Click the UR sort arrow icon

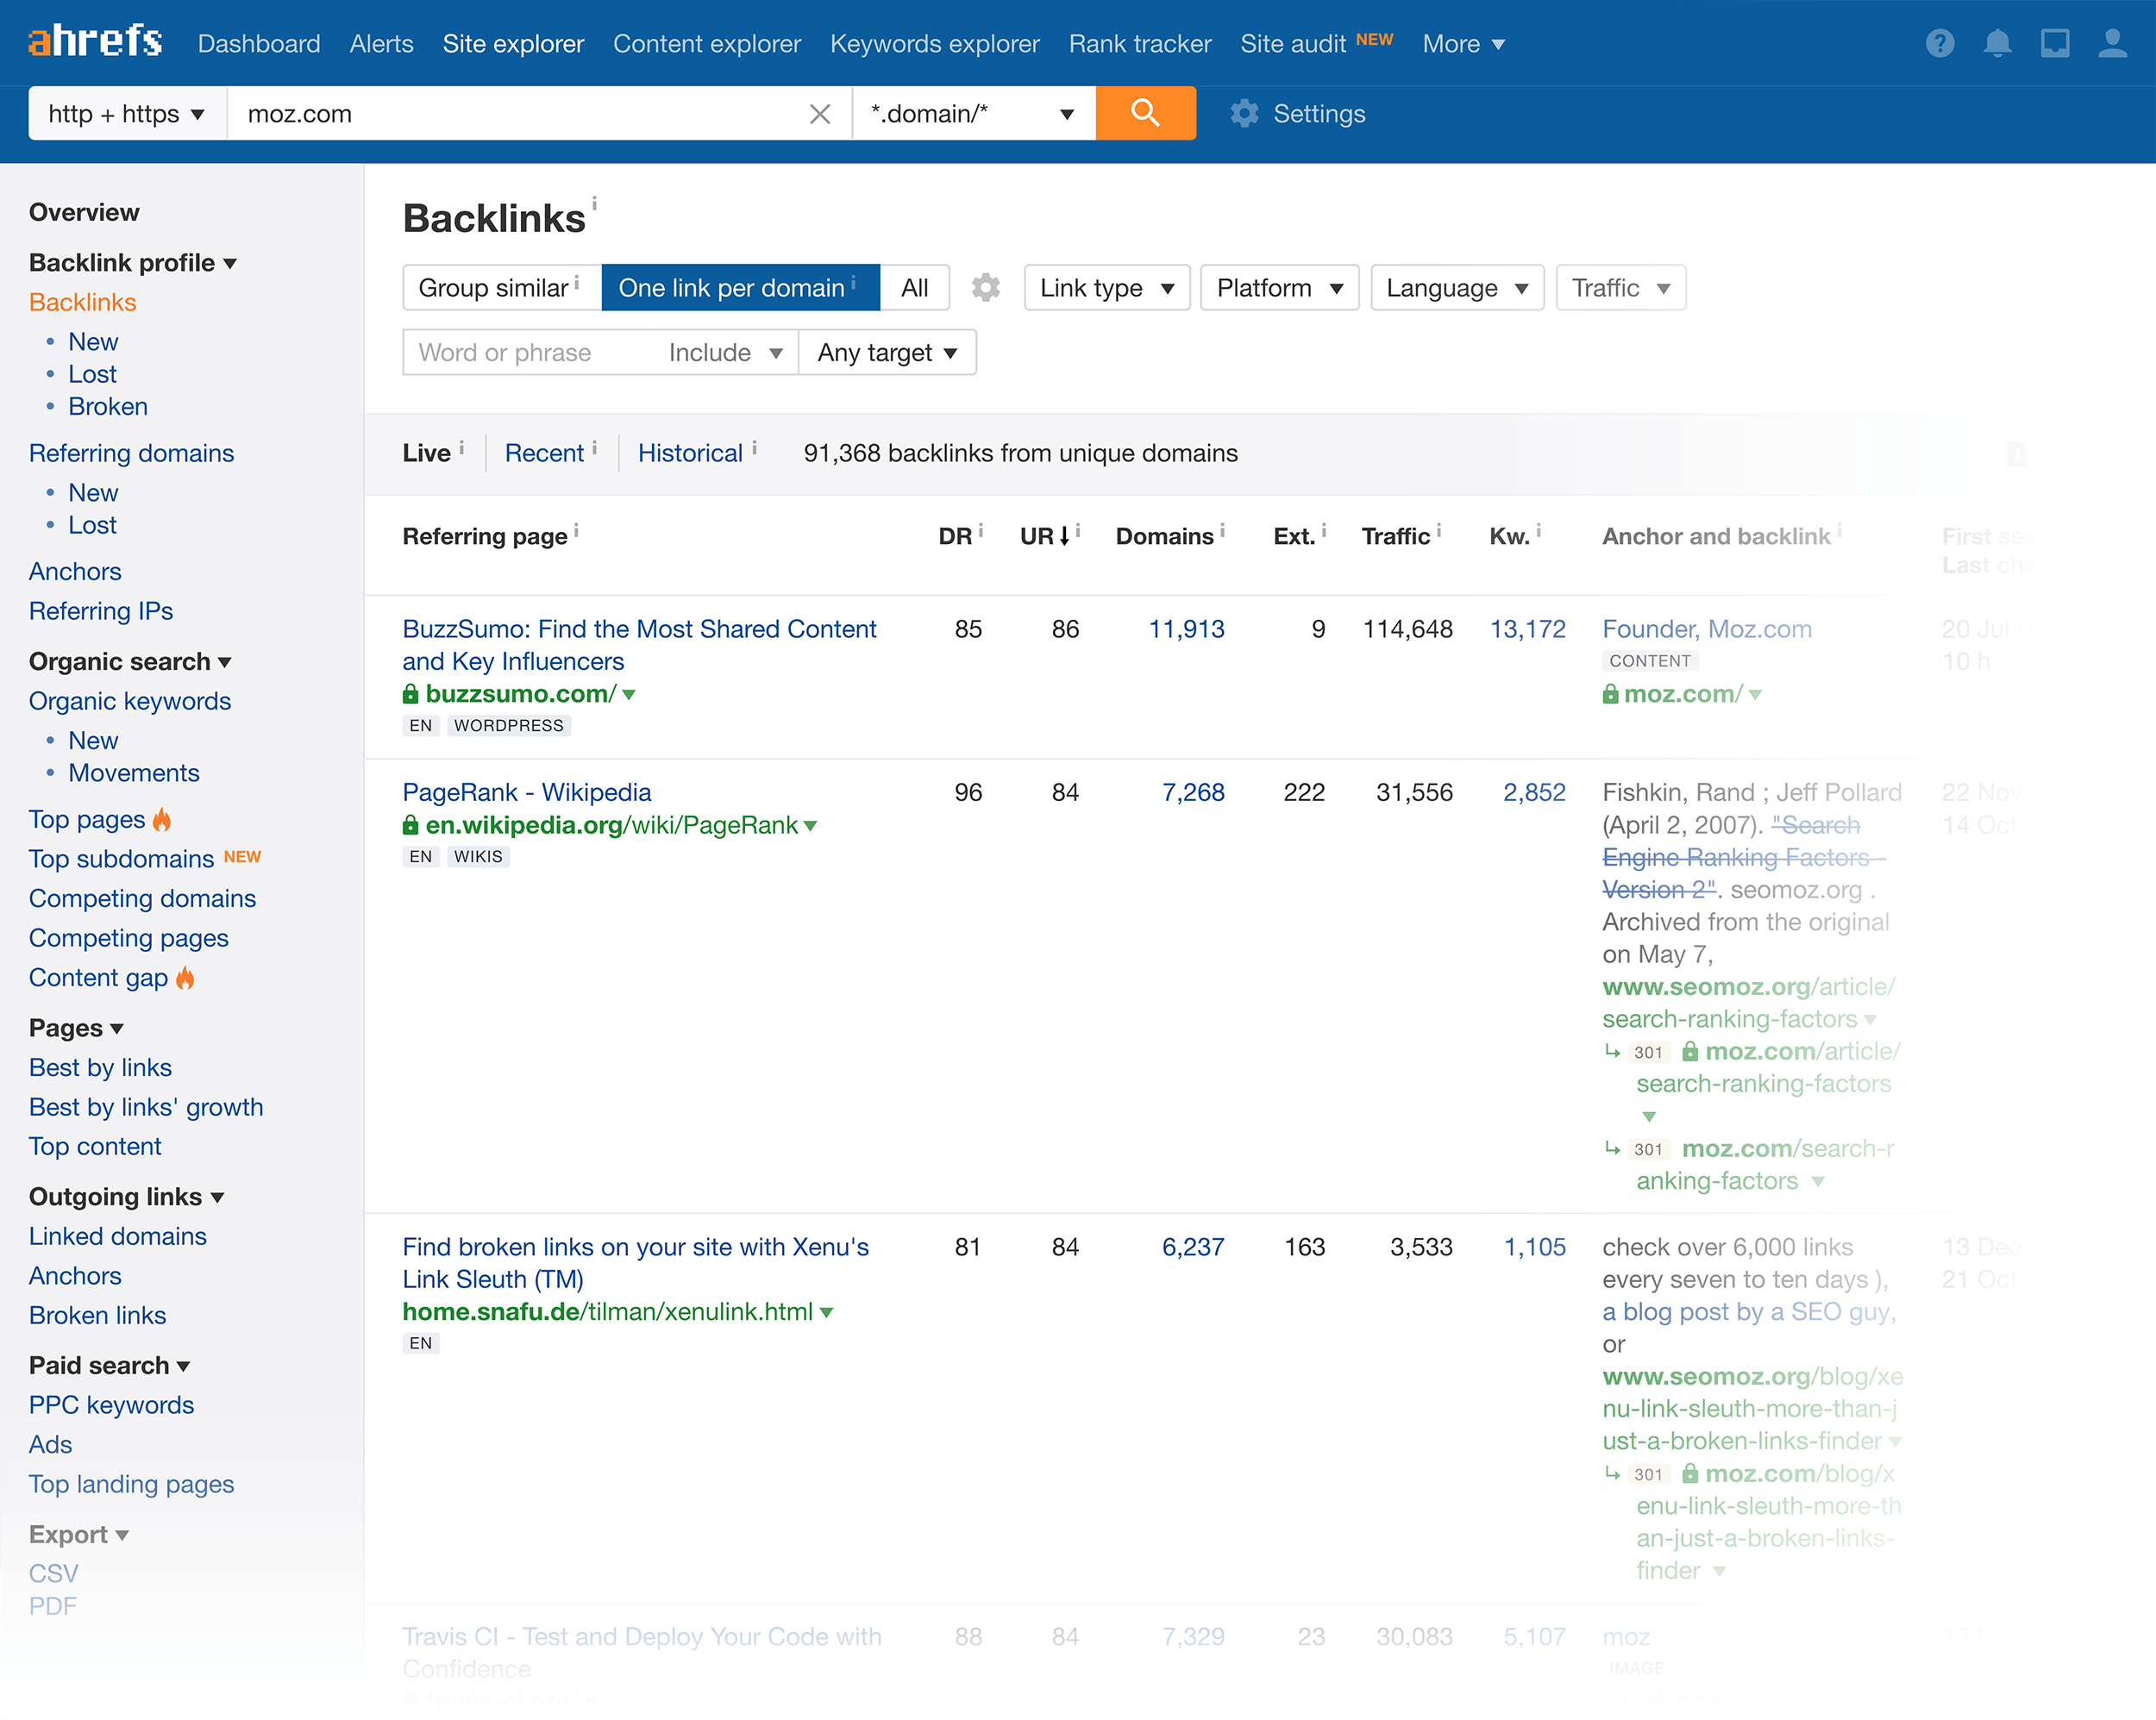pyautogui.click(x=1065, y=537)
